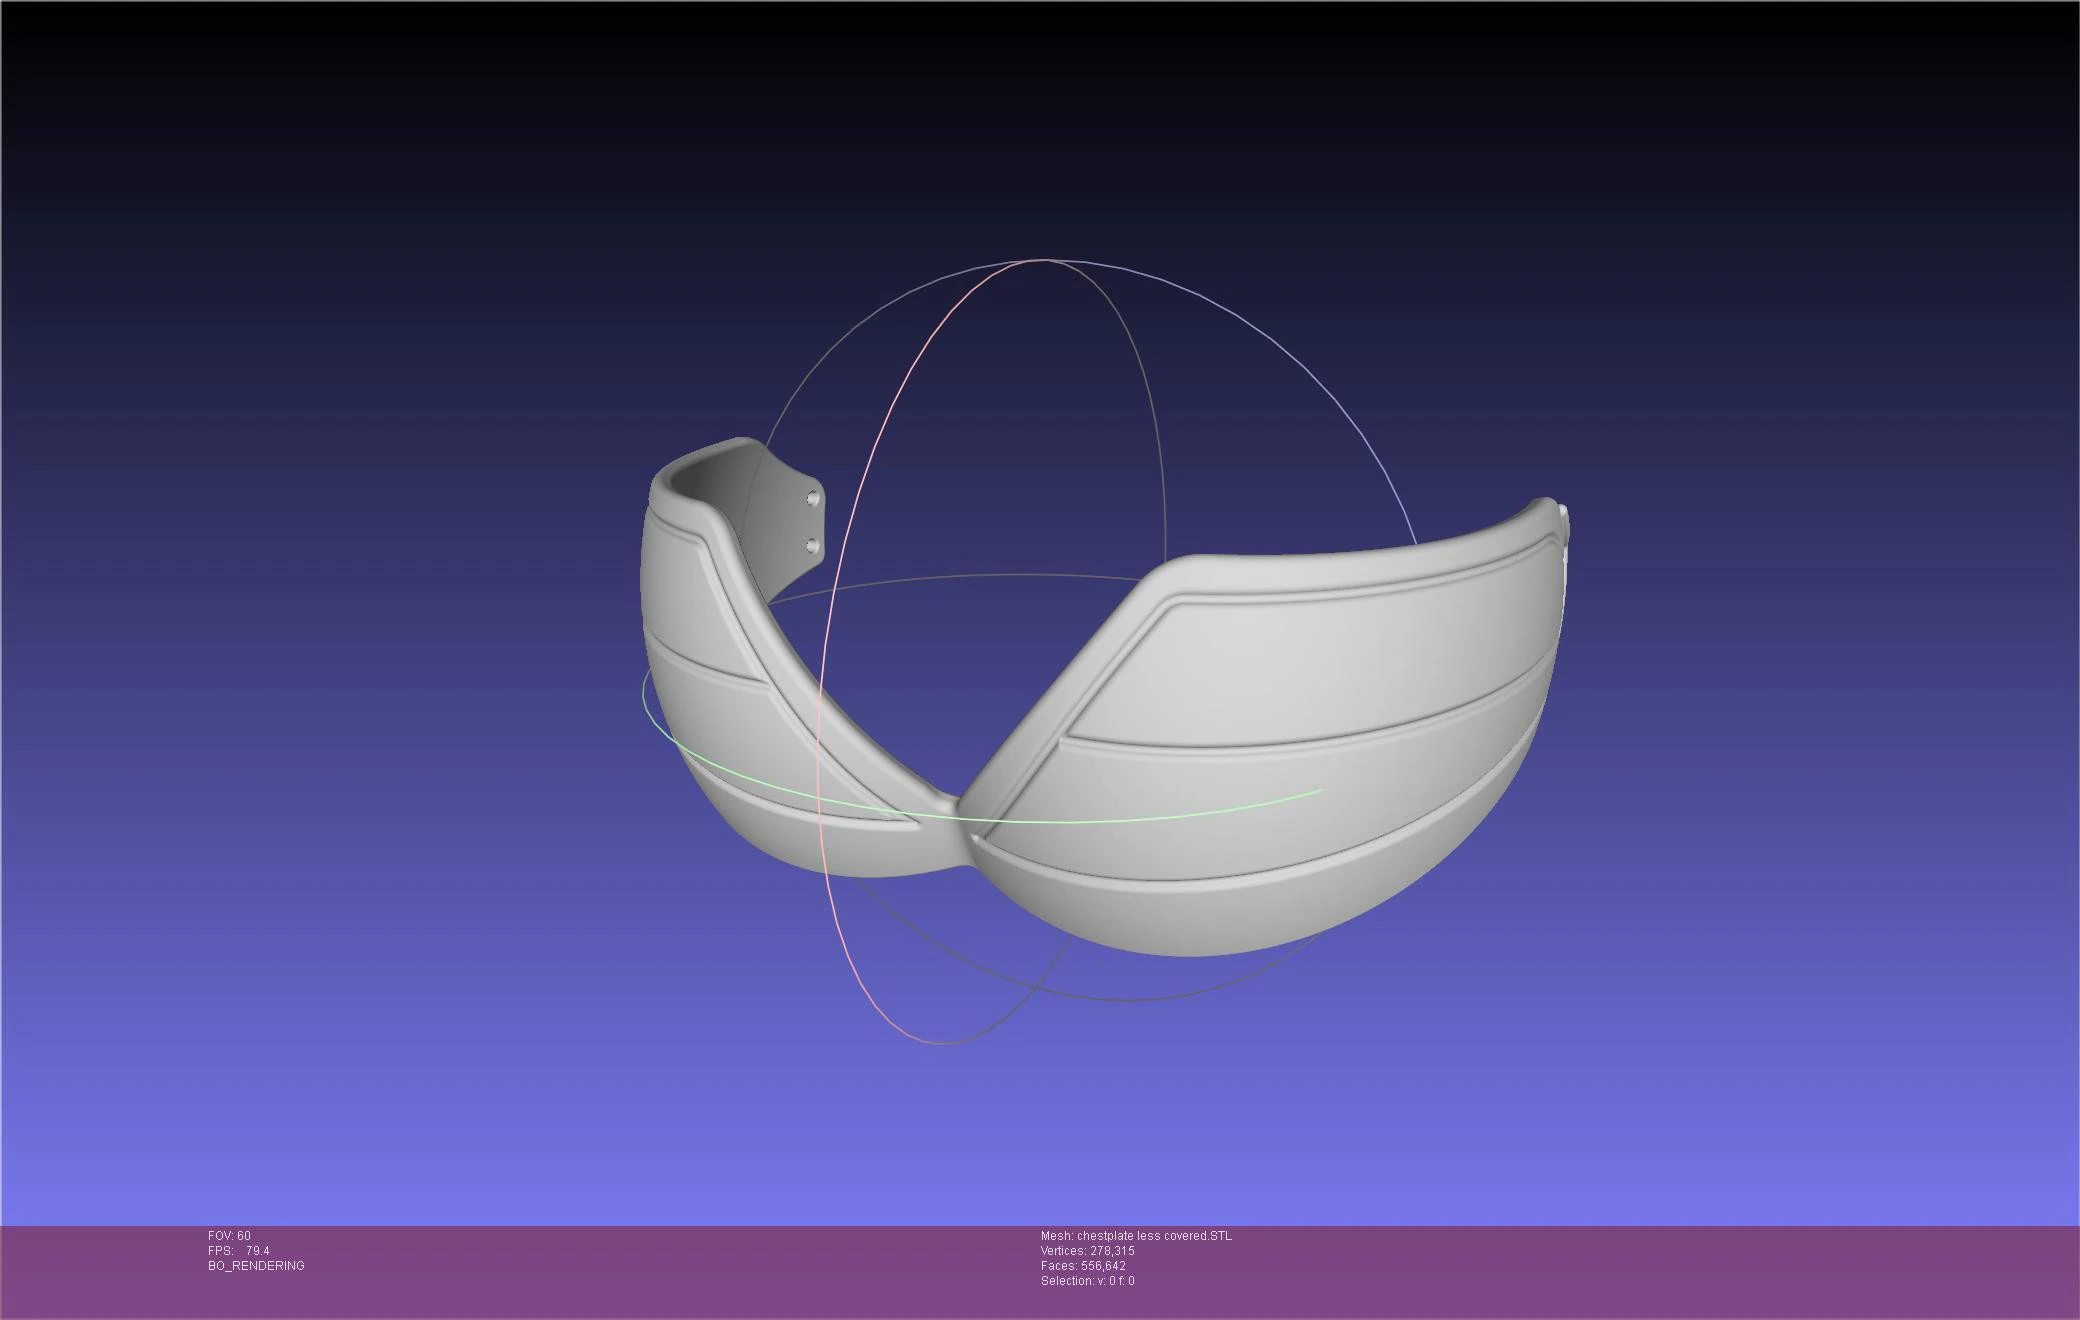Click the FOV: 60 status text

[229, 1236]
